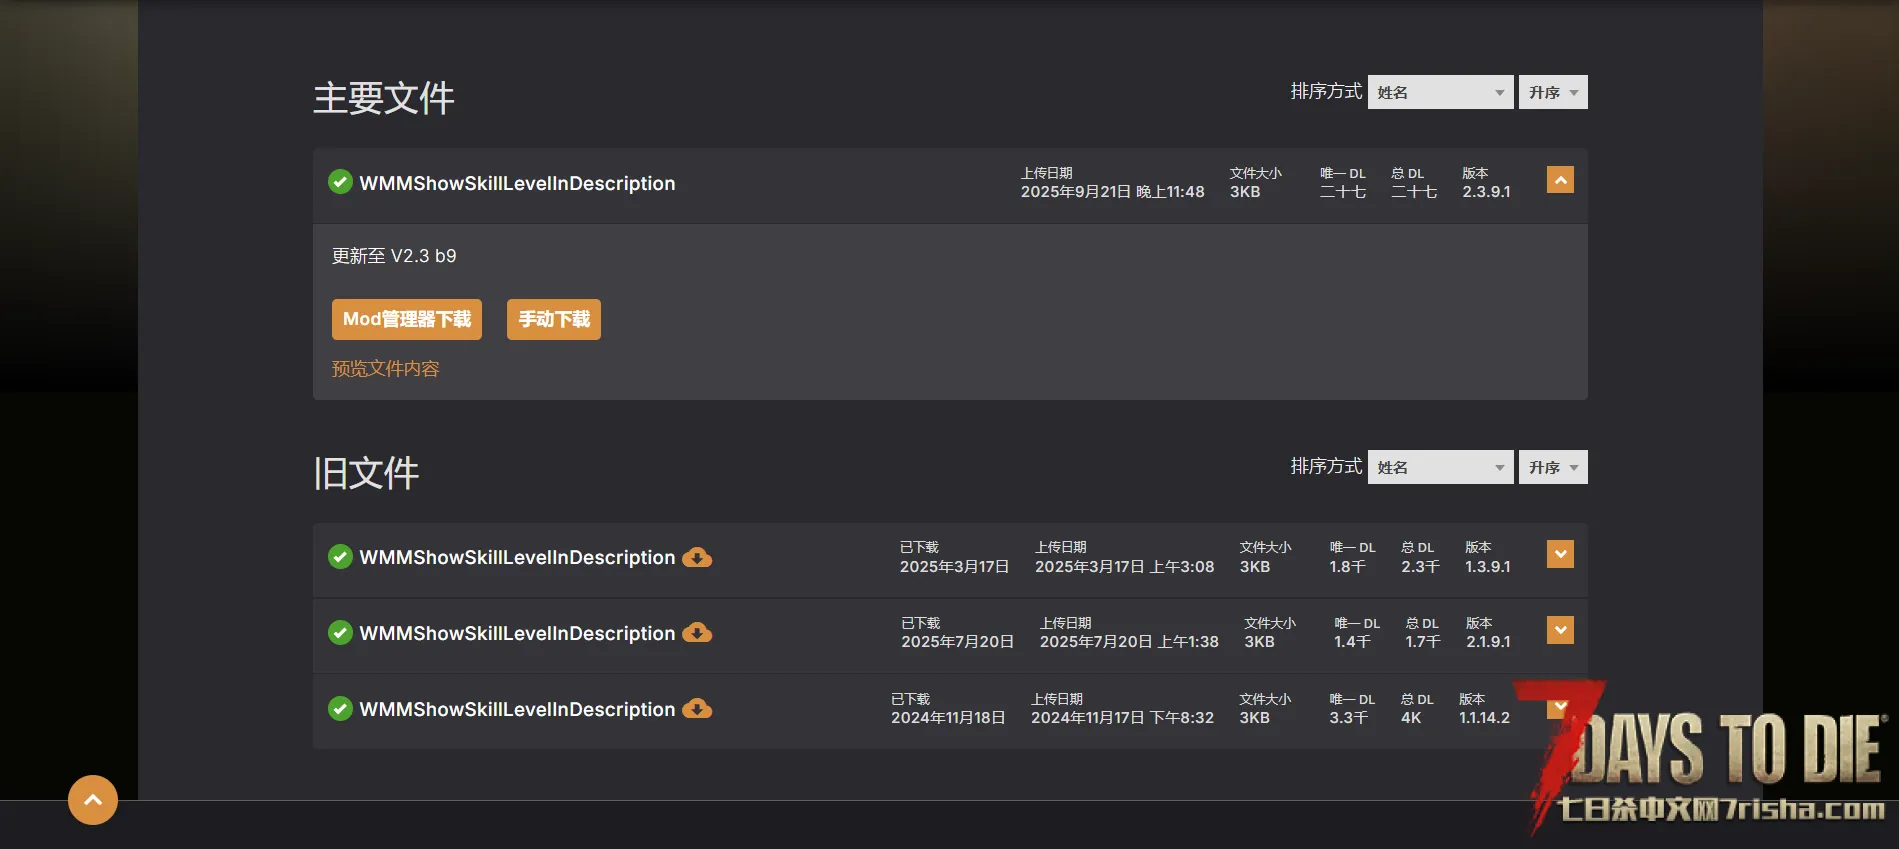Click green checkmark on version 1.1.14.2 old file

(x=340, y=709)
